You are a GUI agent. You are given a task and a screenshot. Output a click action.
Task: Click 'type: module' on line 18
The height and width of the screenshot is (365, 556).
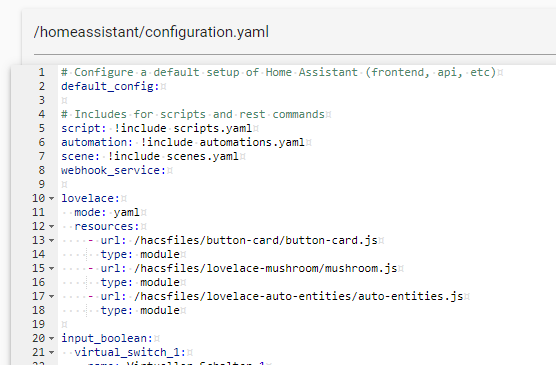pos(140,310)
